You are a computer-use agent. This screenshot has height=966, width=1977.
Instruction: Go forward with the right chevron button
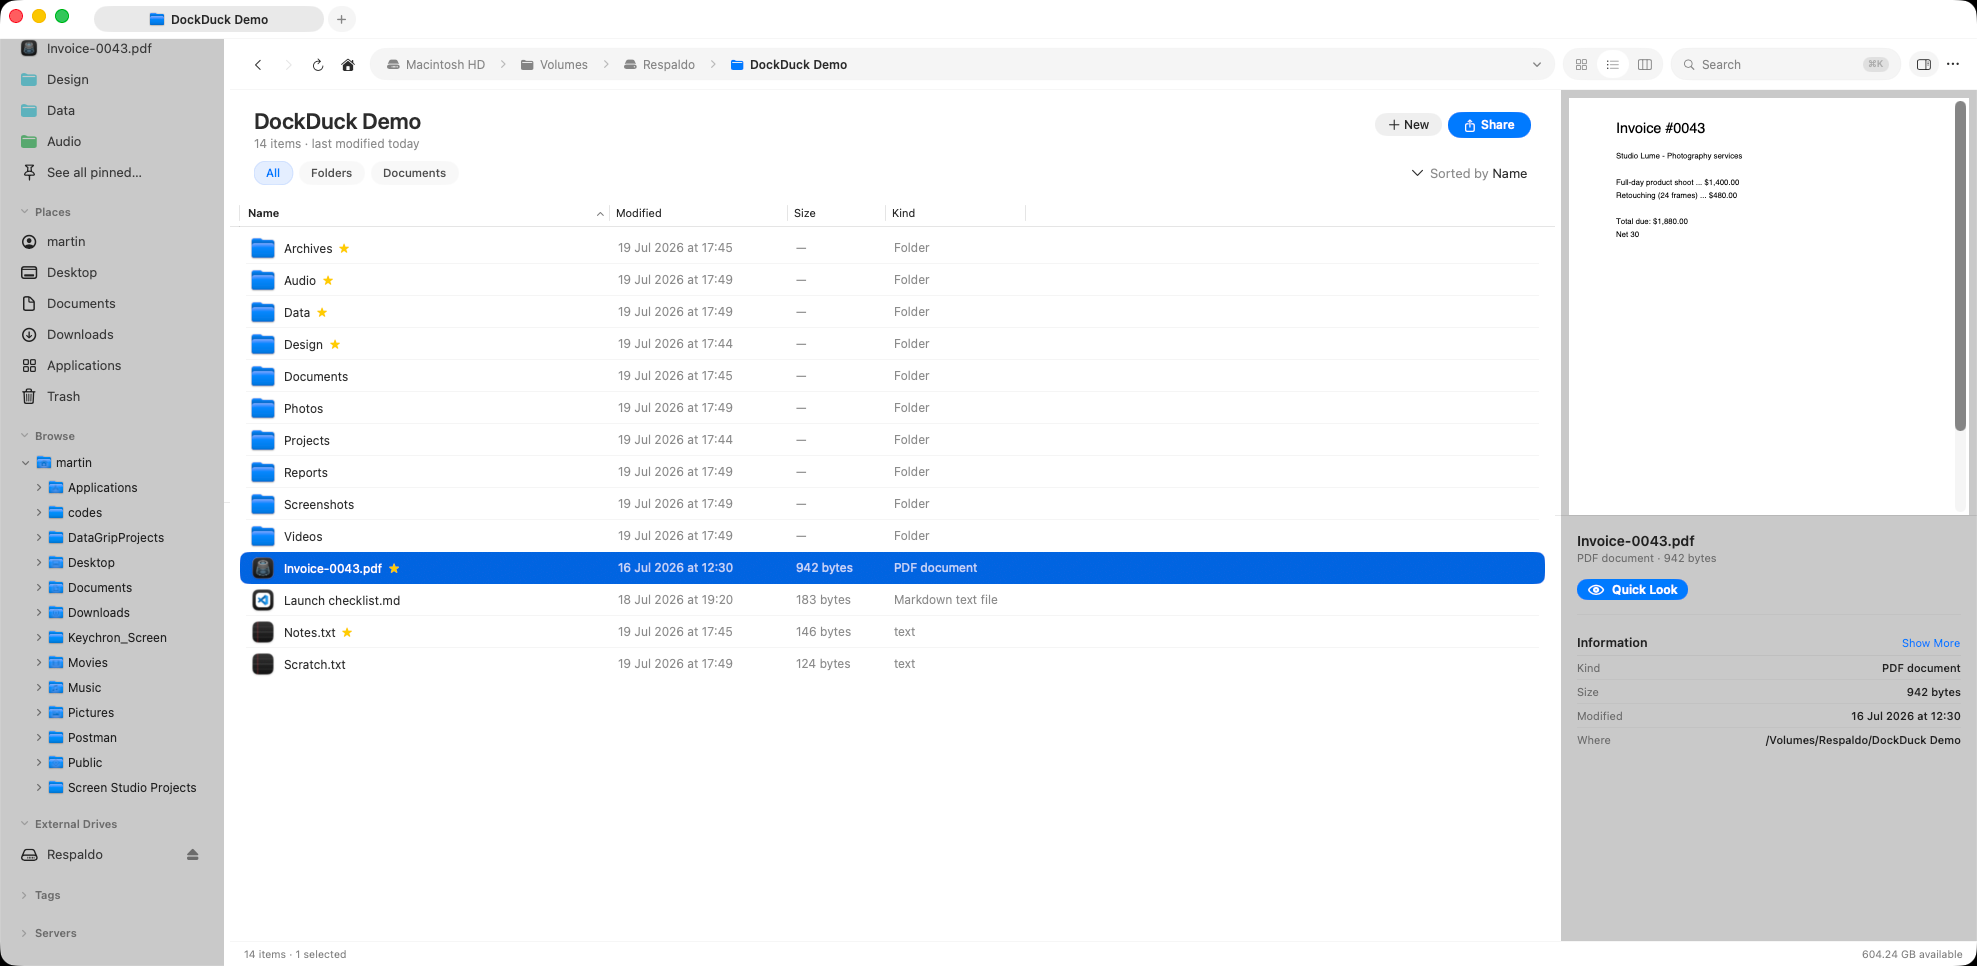pos(288,65)
